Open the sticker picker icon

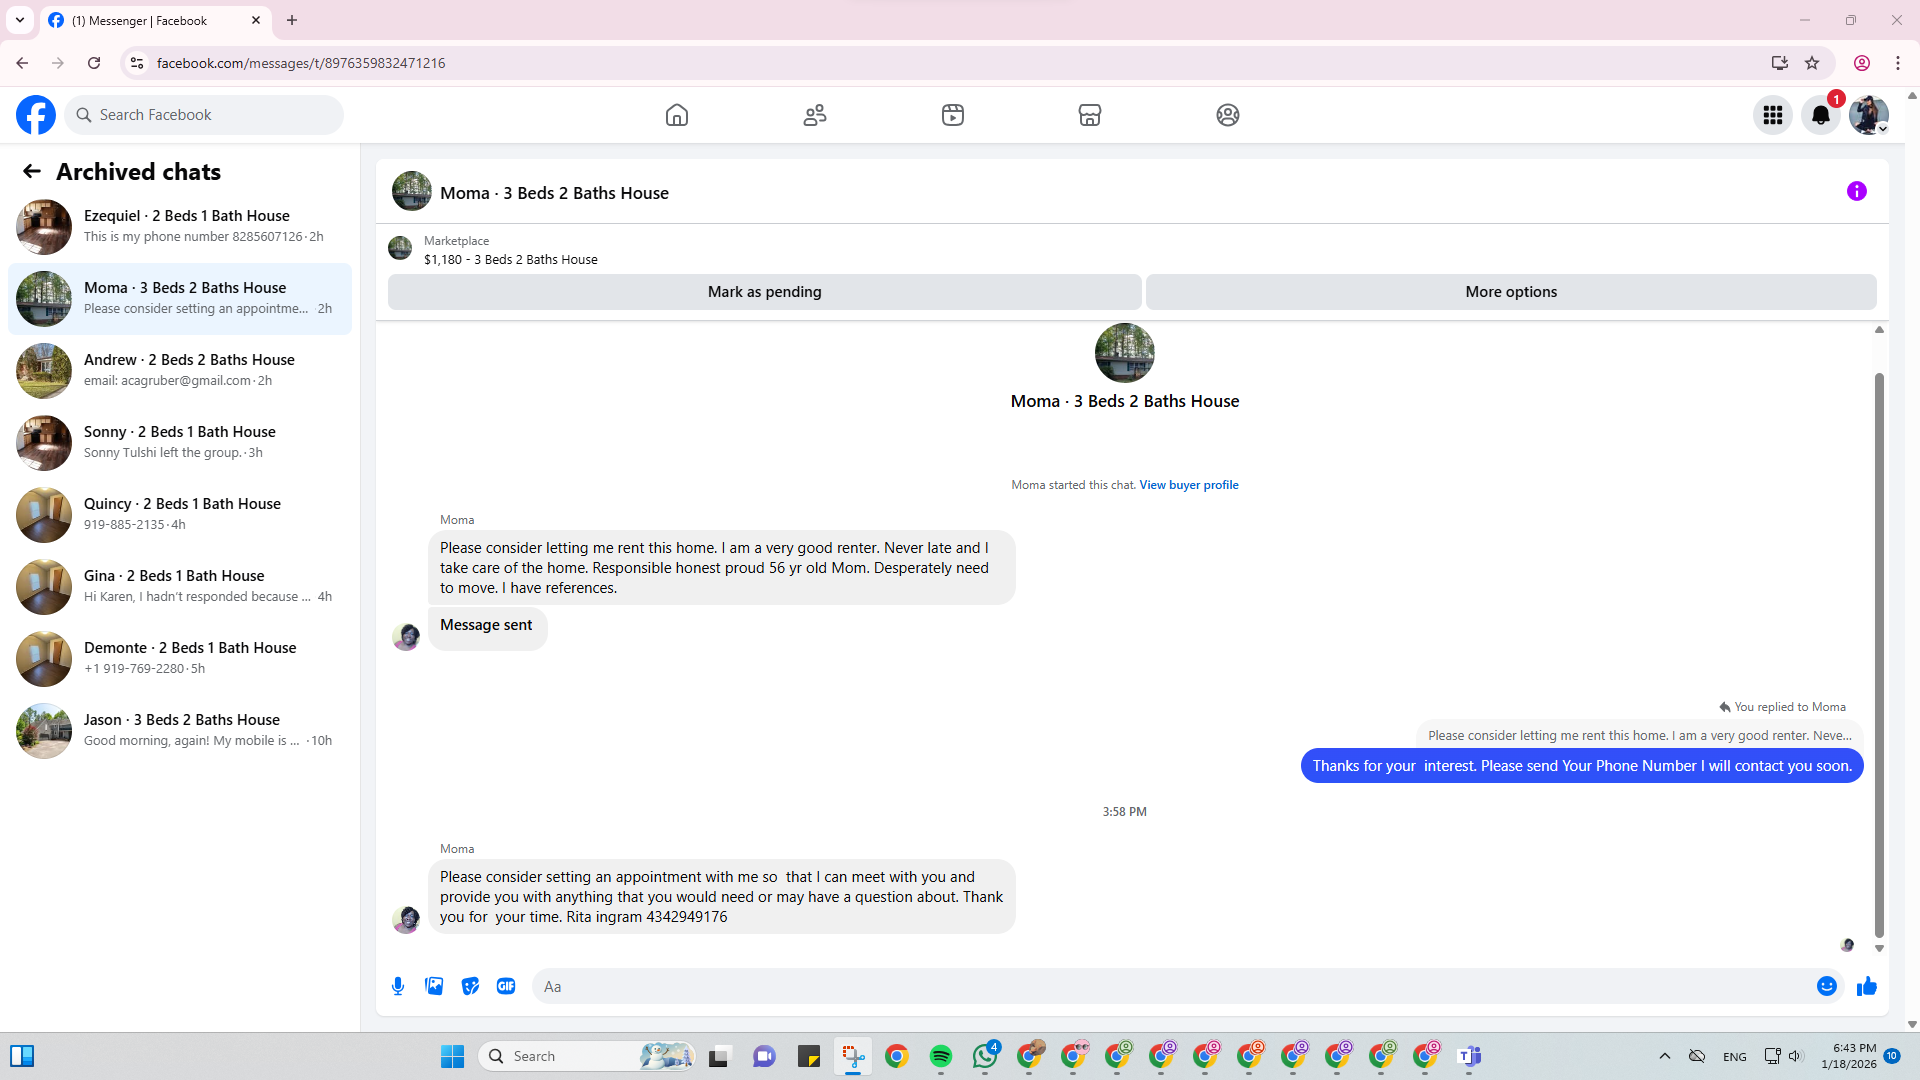470,986
